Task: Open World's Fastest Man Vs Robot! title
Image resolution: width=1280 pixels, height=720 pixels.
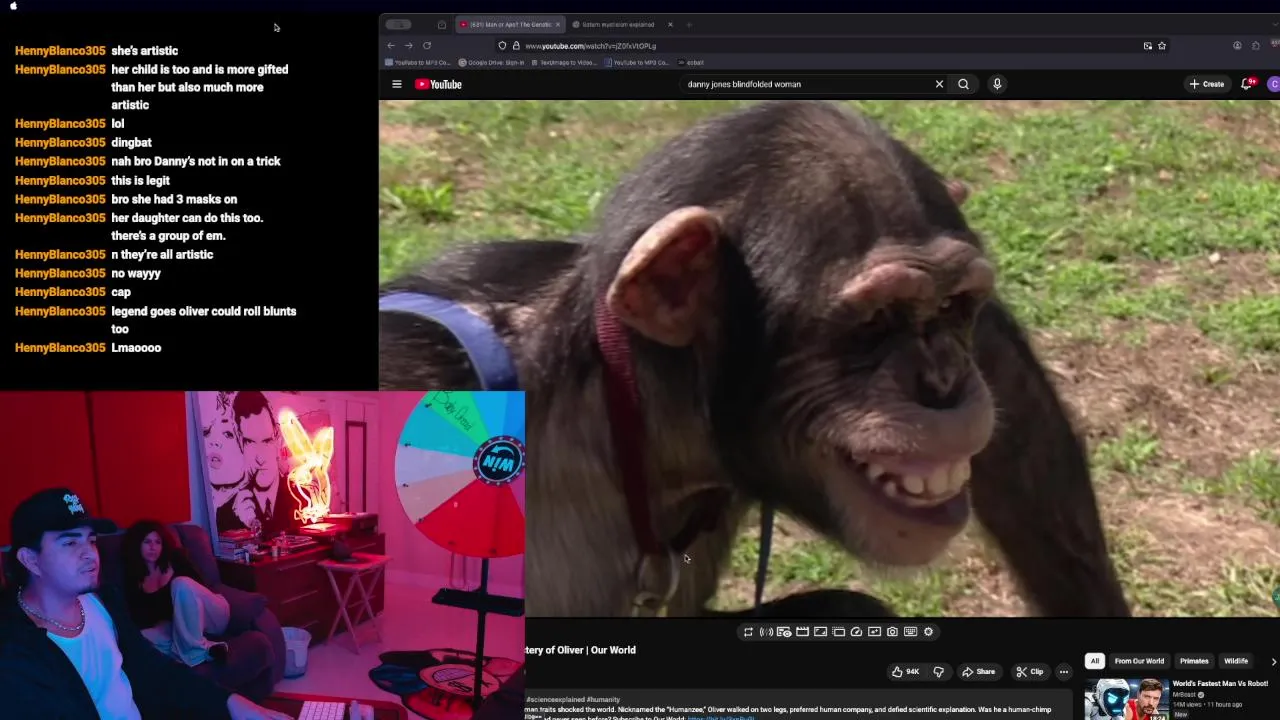Action: (1220, 684)
